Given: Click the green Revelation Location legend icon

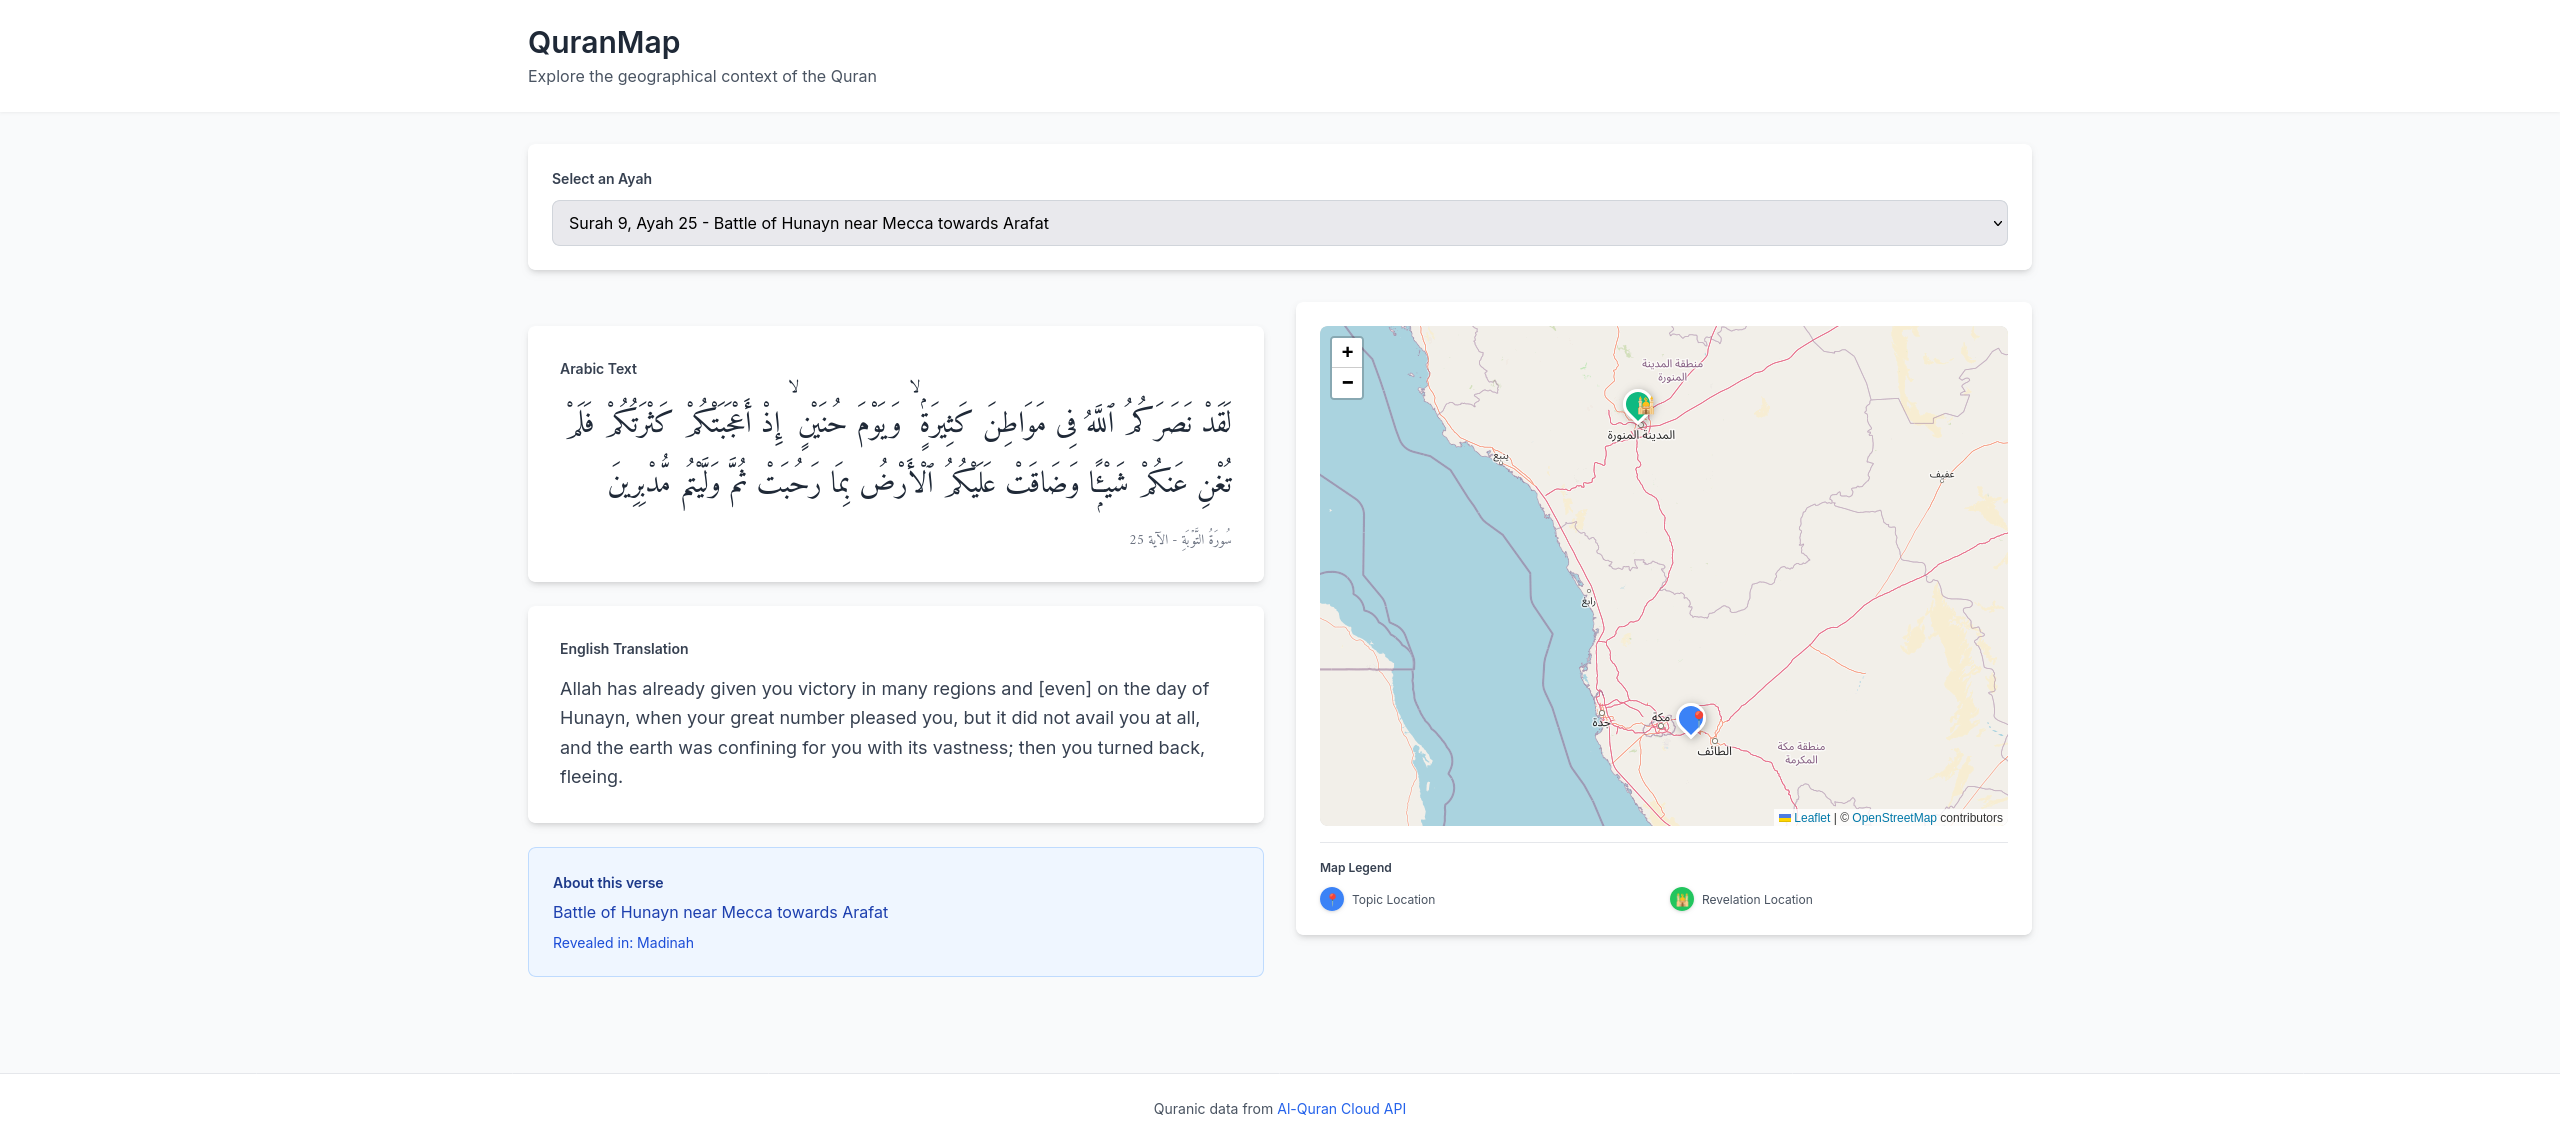Looking at the screenshot, I should tap(1682, 899).
